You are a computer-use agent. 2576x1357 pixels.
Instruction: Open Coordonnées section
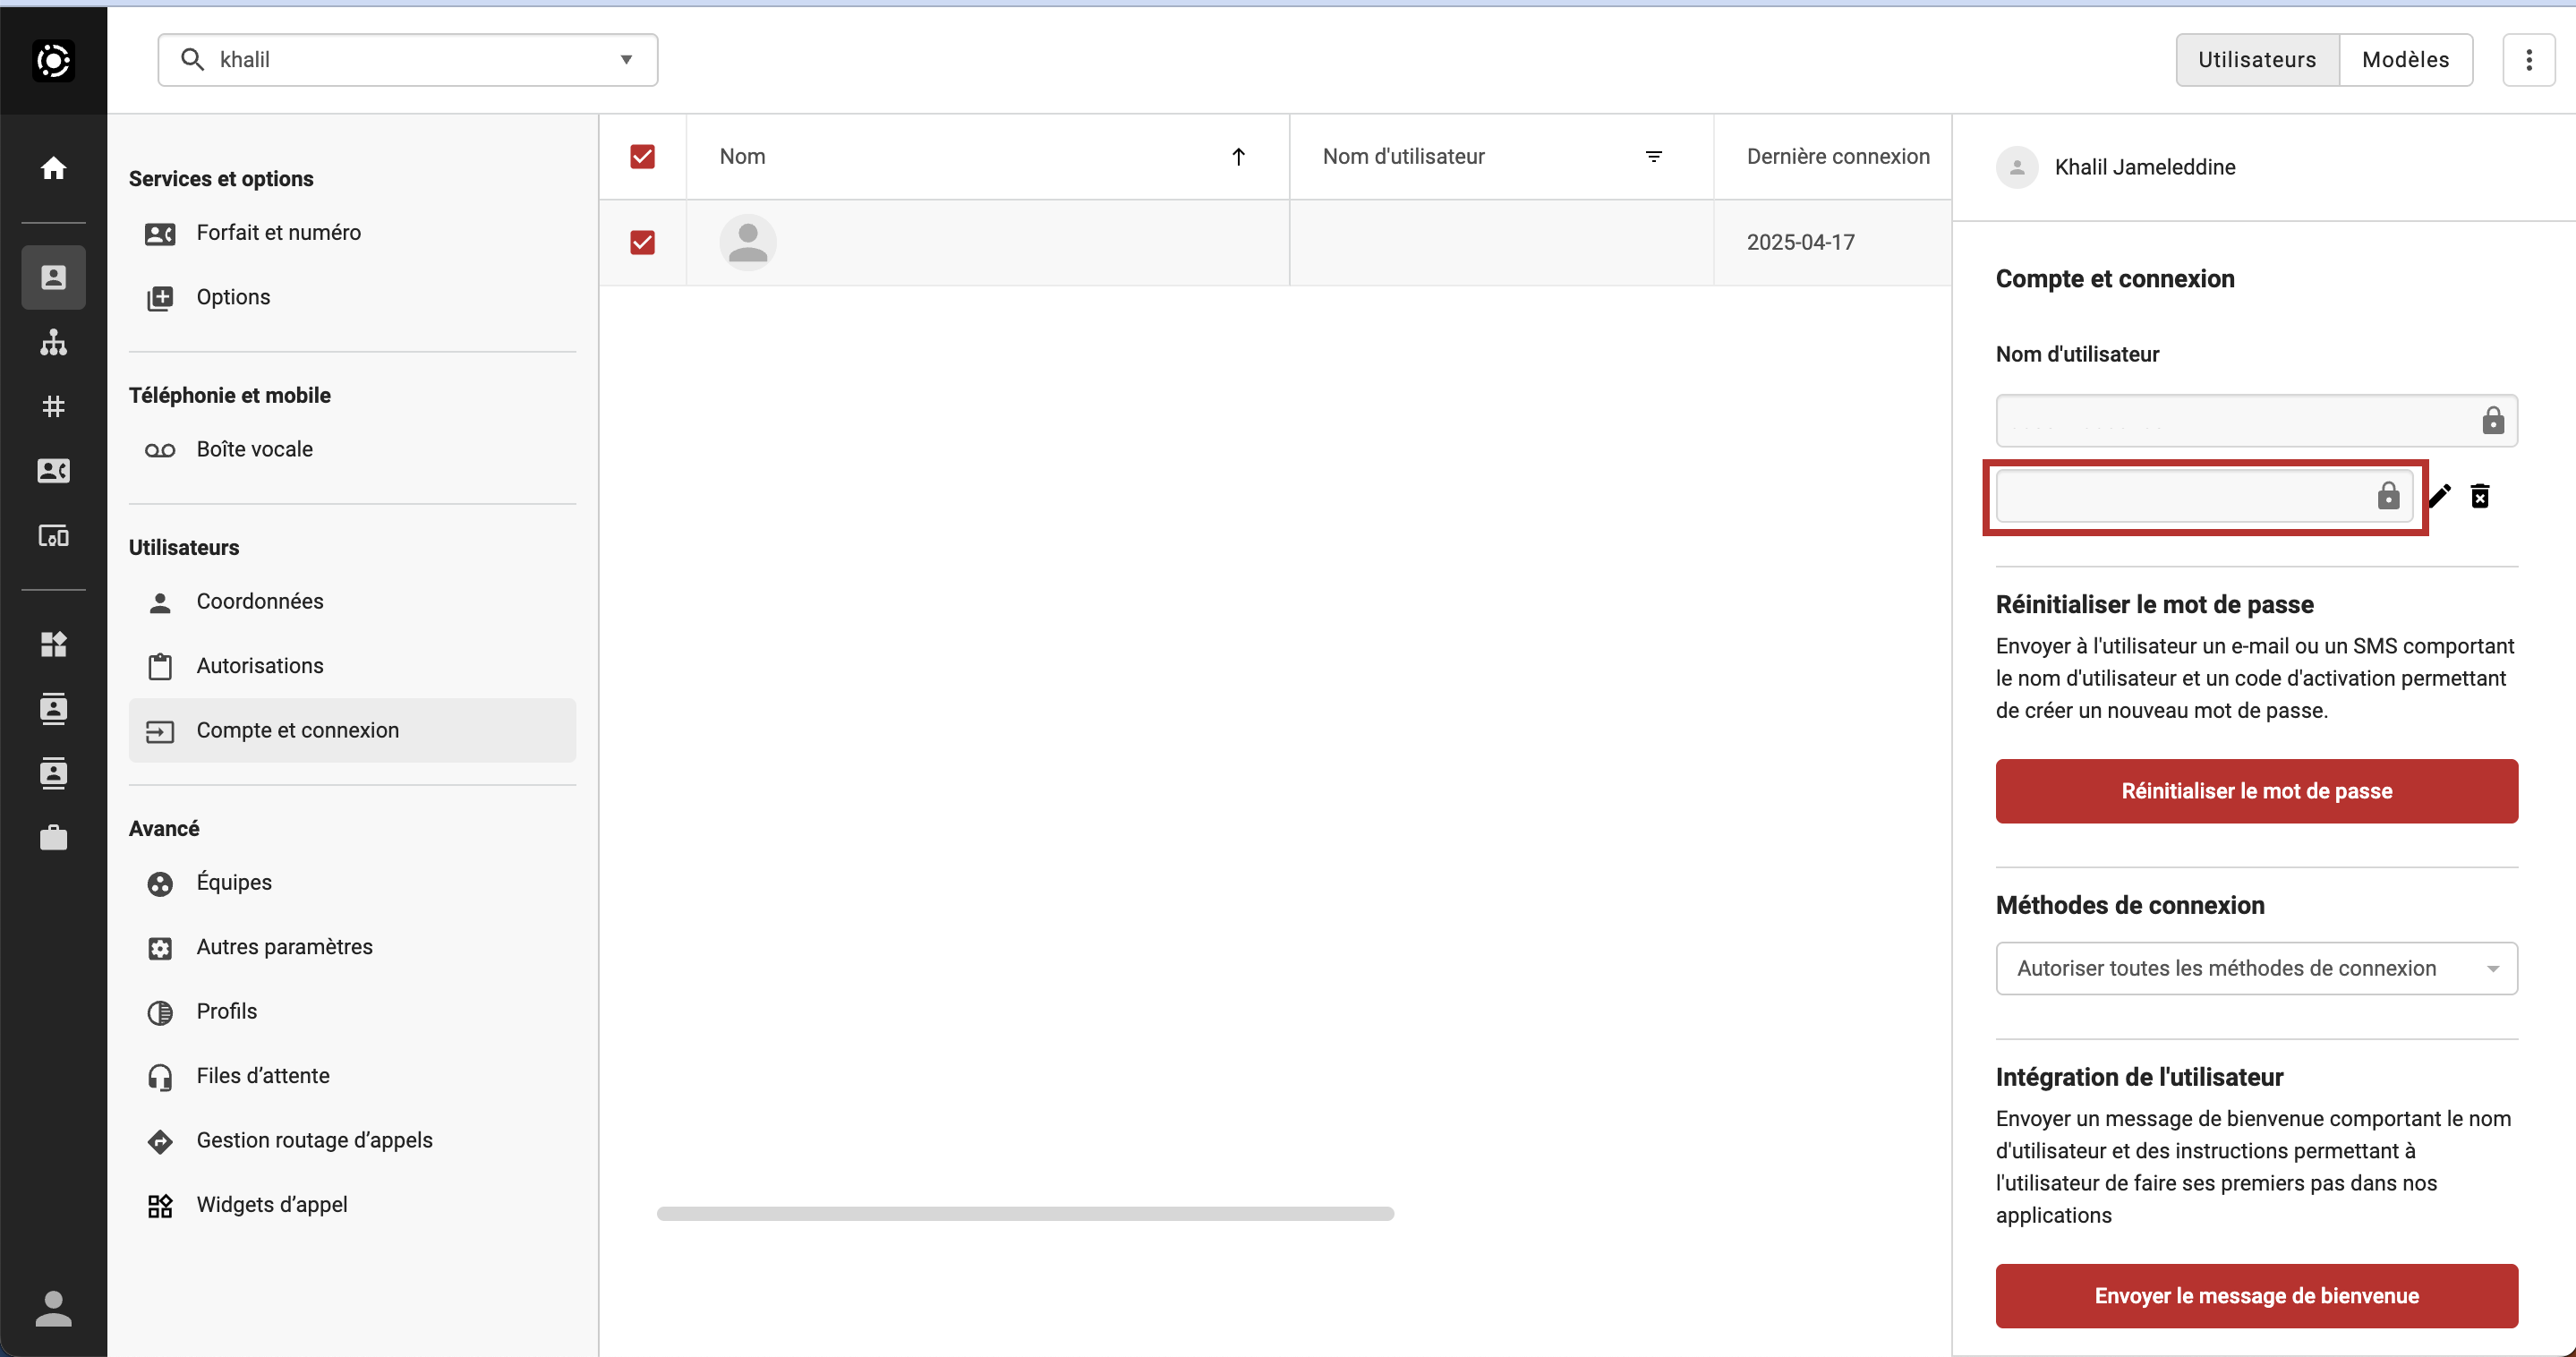[352, 602]
